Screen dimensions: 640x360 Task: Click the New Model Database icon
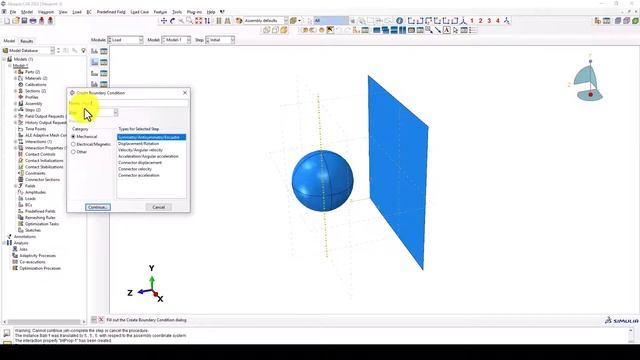click(7, 21)
